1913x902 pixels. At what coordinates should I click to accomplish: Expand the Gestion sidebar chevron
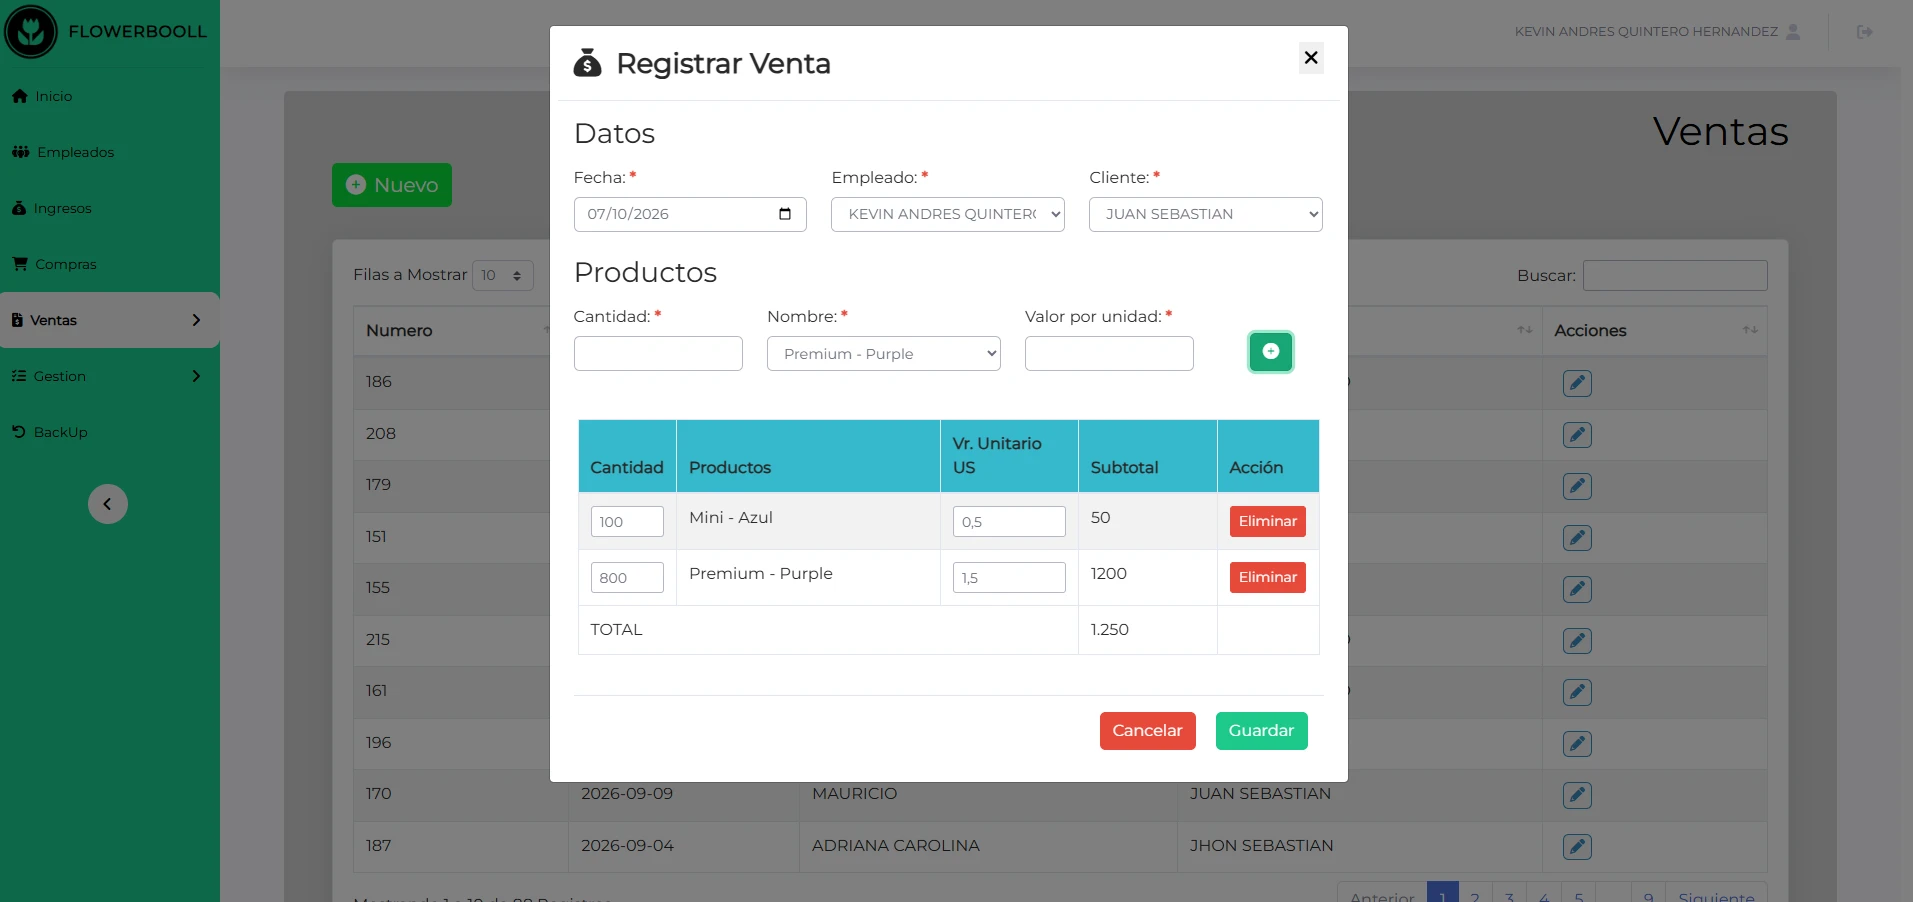(196, 376)
